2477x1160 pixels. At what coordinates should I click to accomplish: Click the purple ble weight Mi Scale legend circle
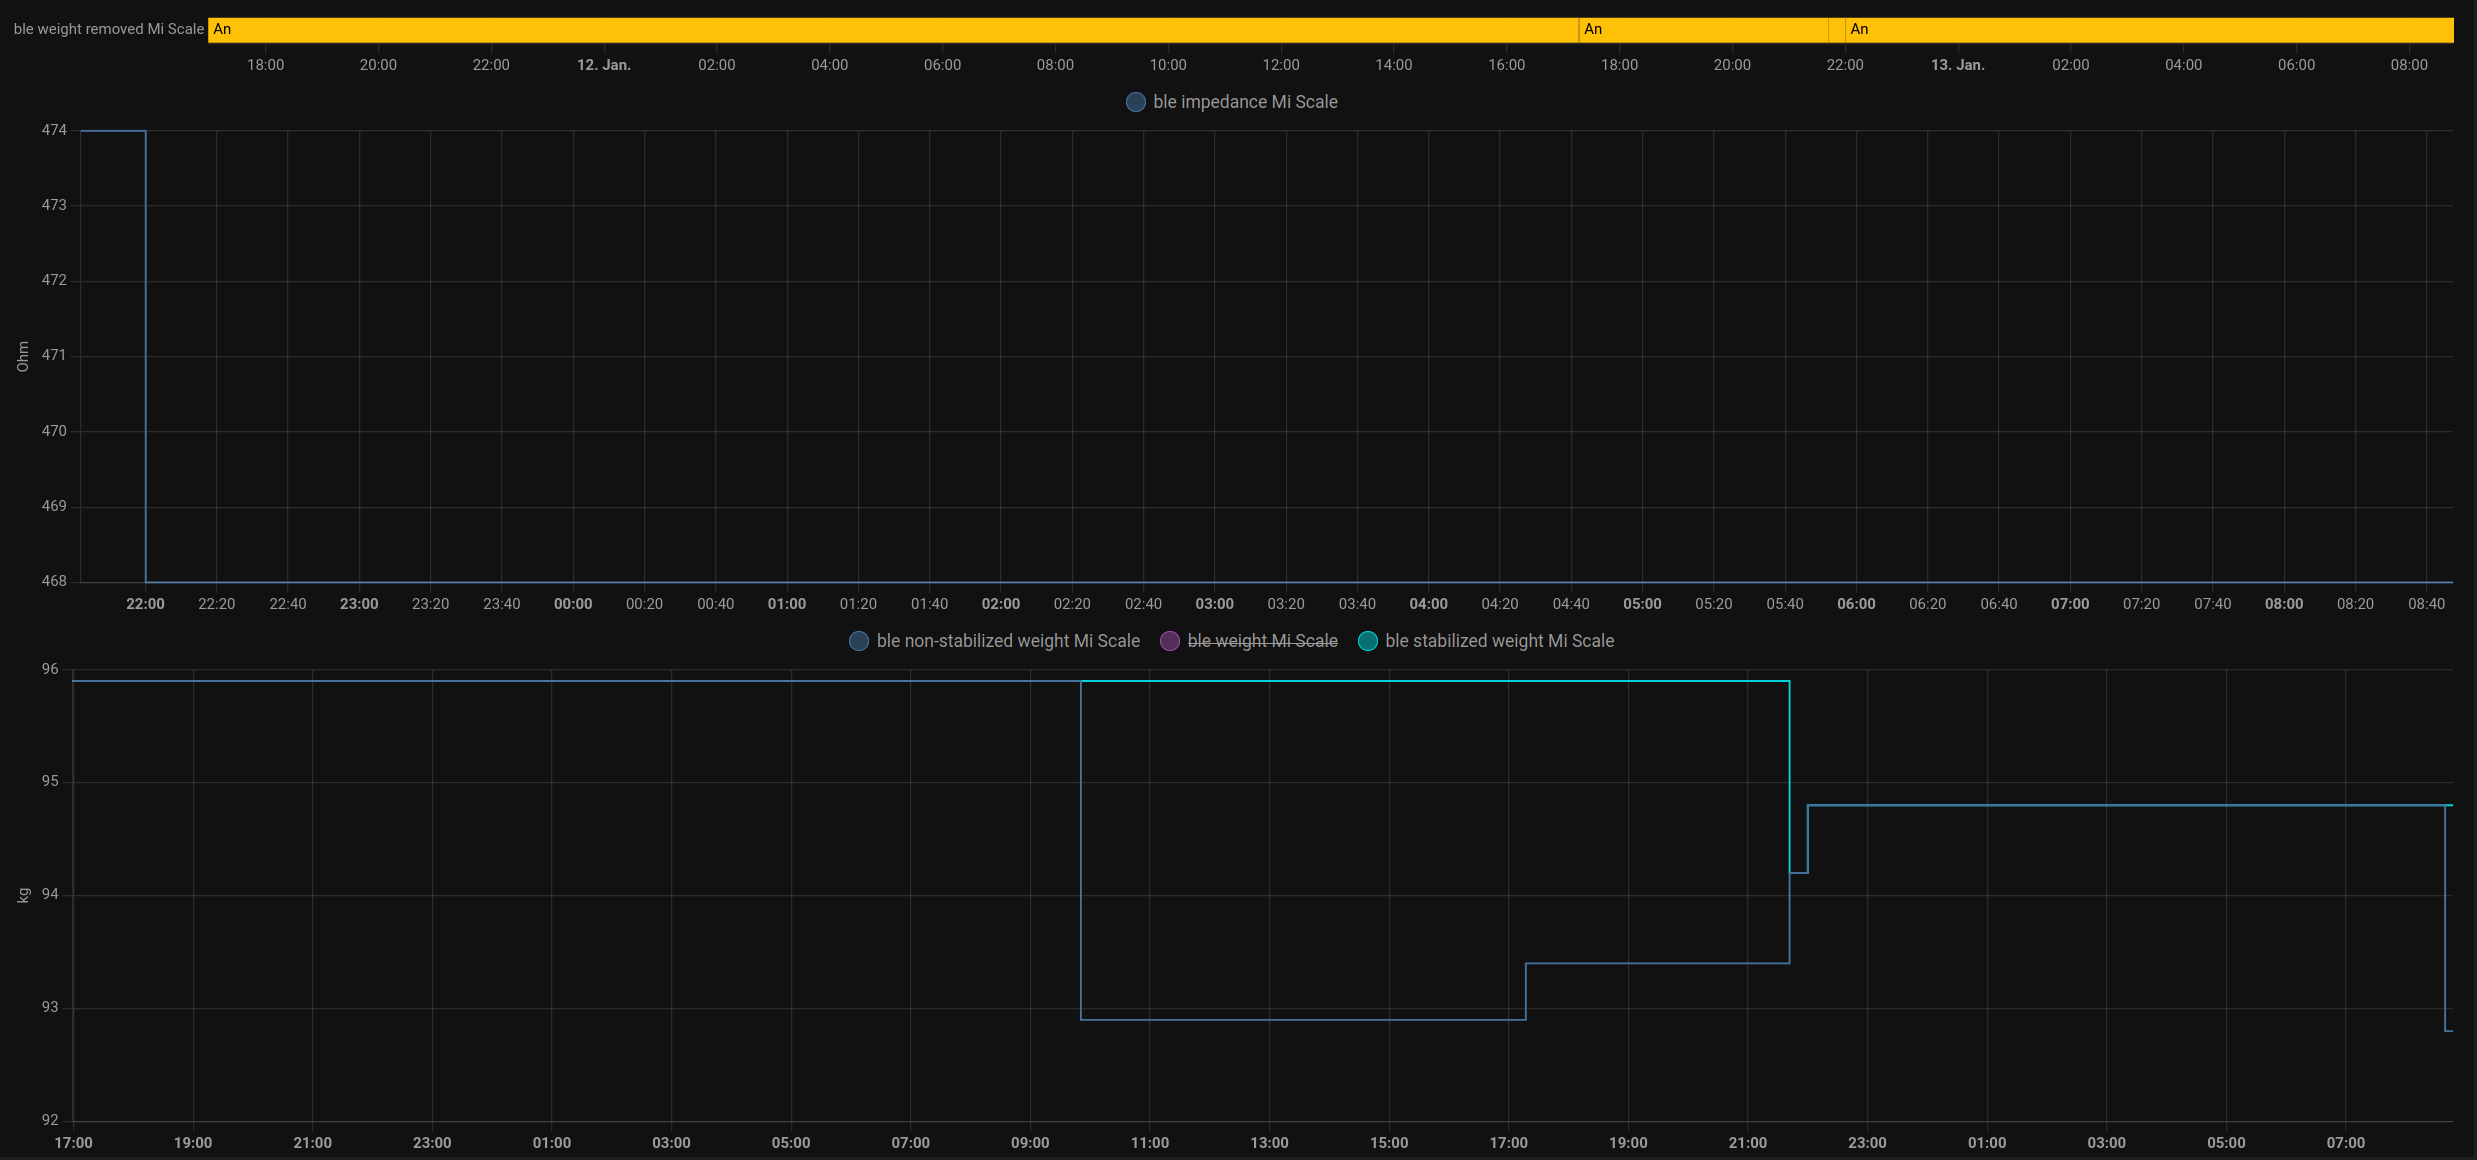pyautogui.click(x=1170, y=641)
